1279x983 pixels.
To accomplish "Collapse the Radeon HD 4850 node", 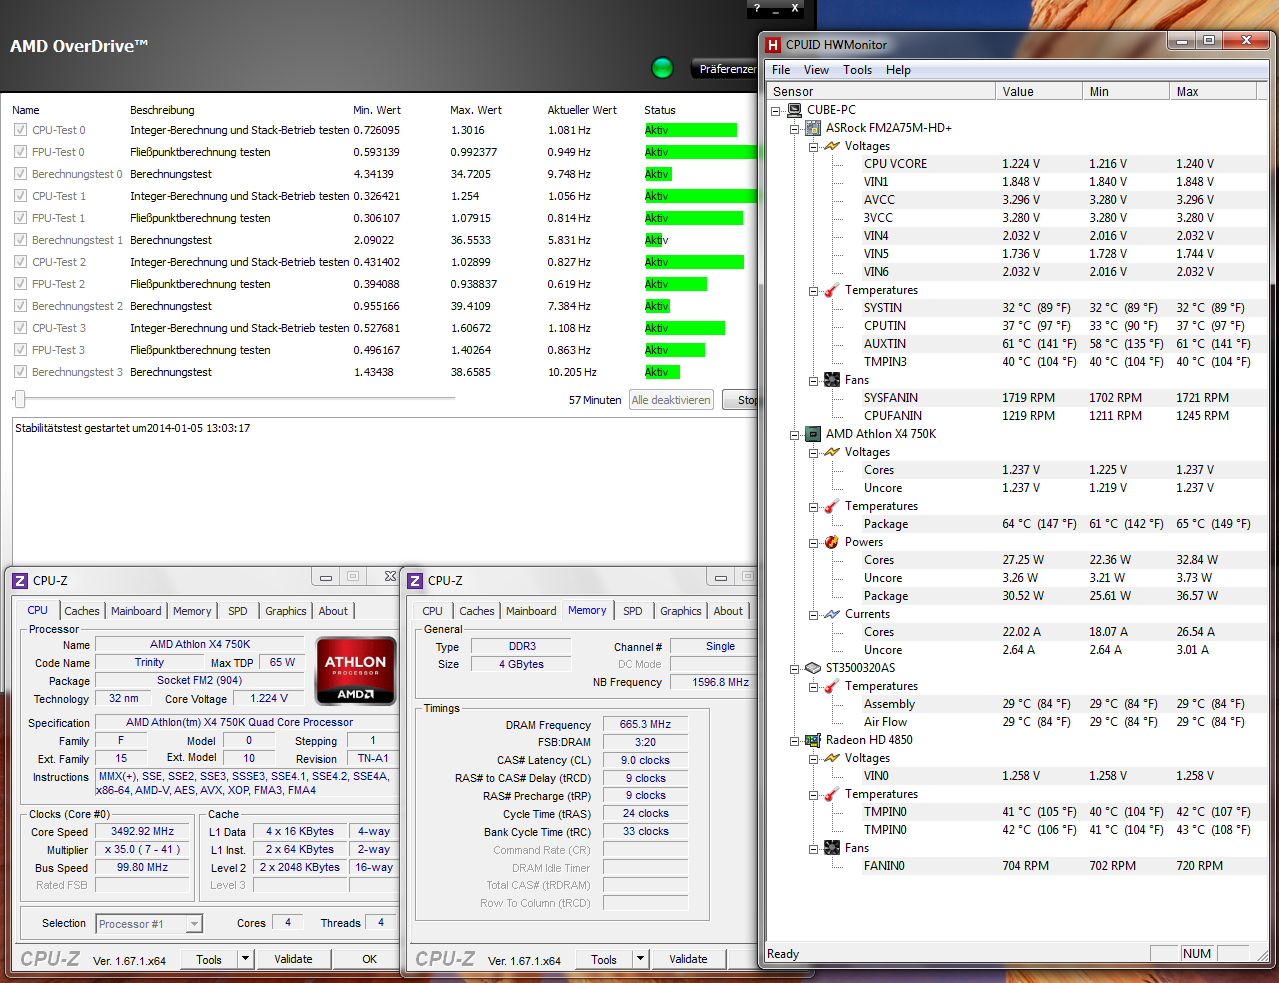I will click(795, 740).
